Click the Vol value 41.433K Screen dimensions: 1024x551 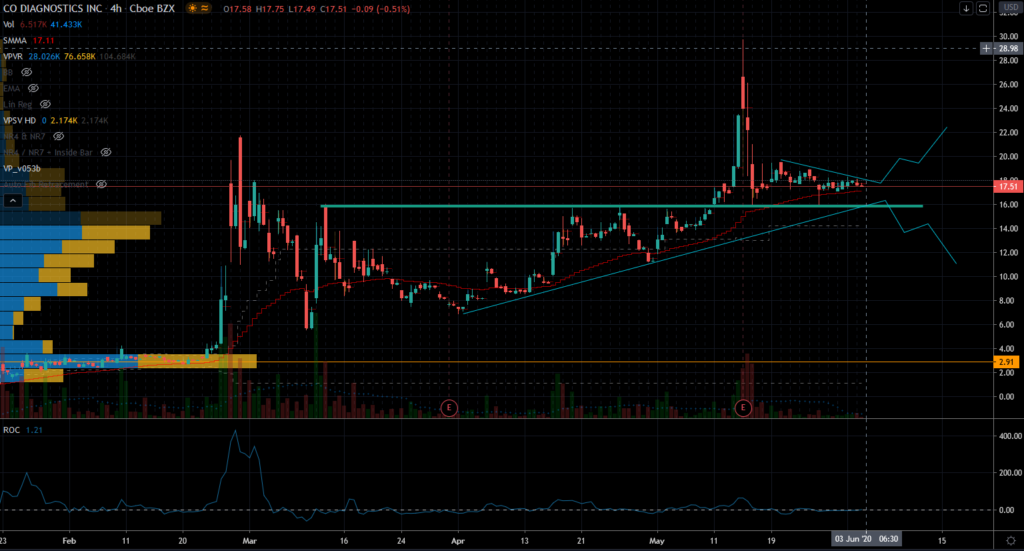(66, 25)
